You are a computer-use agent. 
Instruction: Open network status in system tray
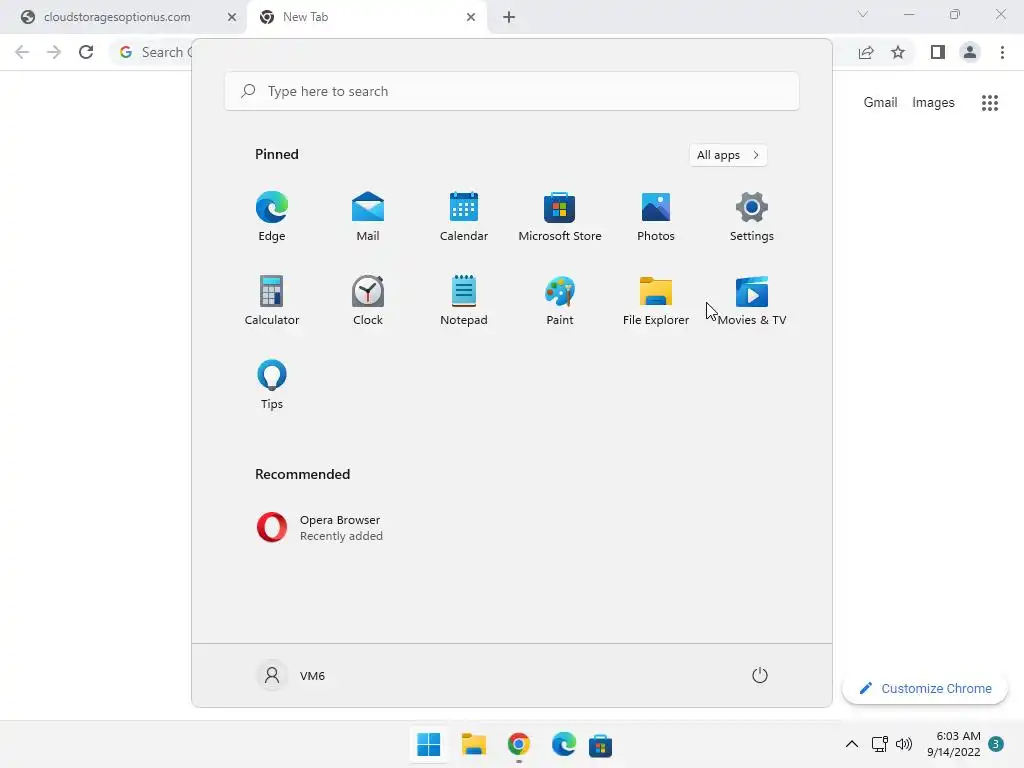880,744
